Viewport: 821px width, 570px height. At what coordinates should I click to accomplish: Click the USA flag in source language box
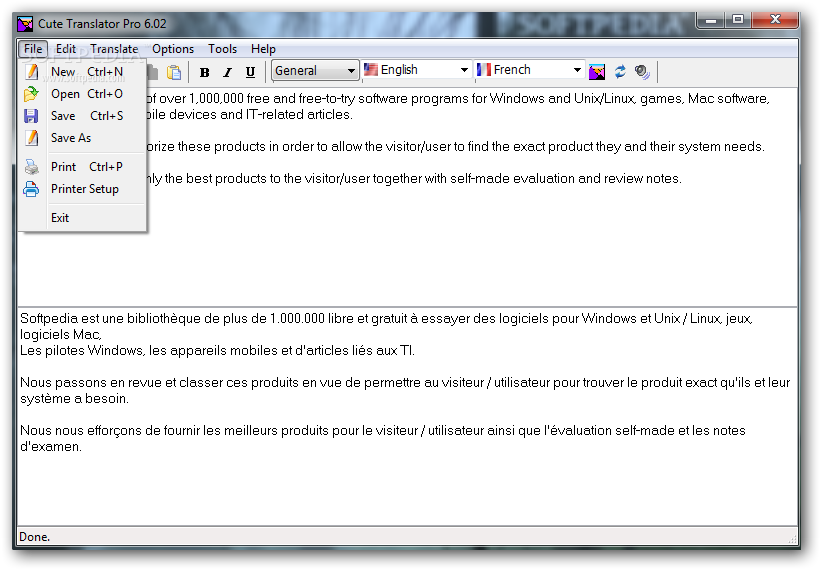coord(371,70)
